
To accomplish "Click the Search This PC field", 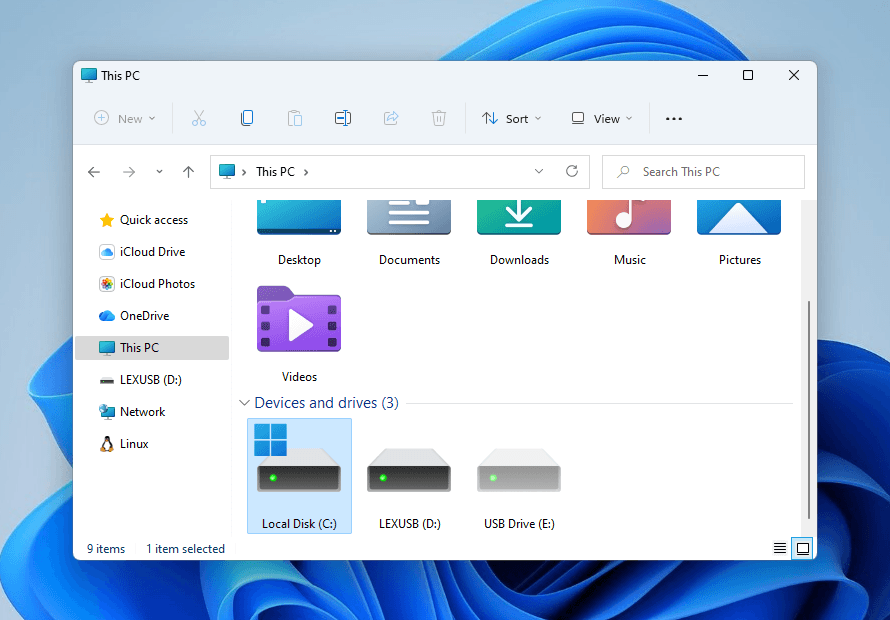I will click(703, 172).
